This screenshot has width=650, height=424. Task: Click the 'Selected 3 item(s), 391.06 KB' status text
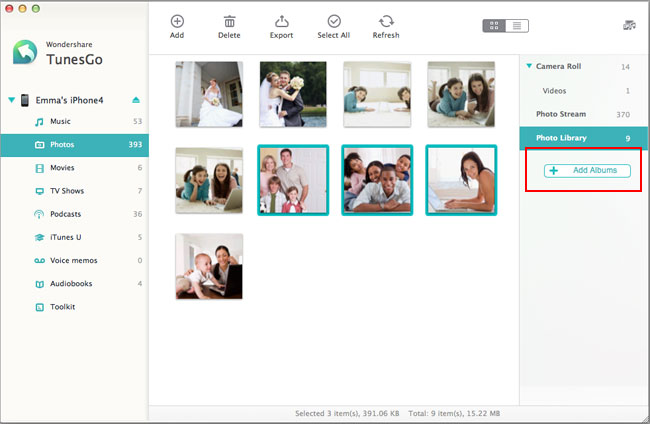click(347, 413)
